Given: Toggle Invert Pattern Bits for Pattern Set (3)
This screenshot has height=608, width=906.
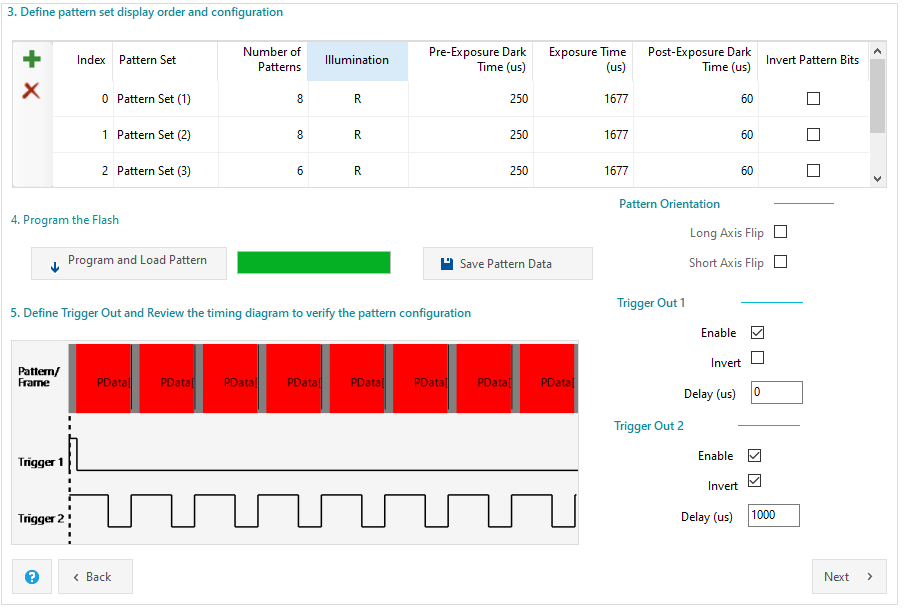Looking at the screenshot, I should (x=813, y=170).
